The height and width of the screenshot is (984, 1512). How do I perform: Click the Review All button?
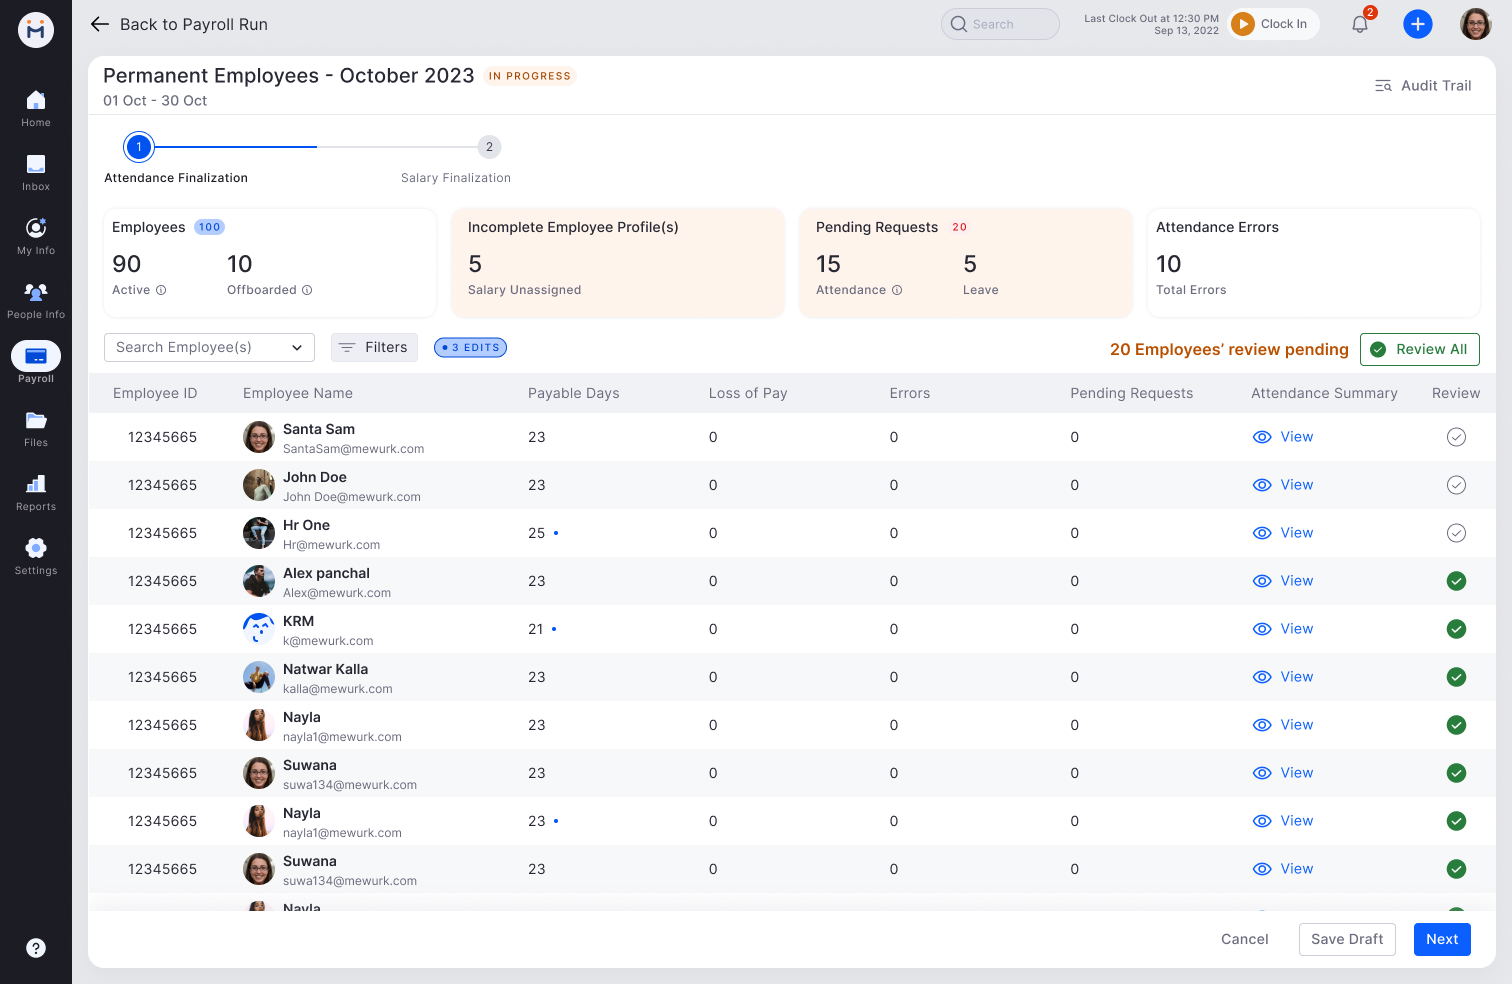point(1420,349)
